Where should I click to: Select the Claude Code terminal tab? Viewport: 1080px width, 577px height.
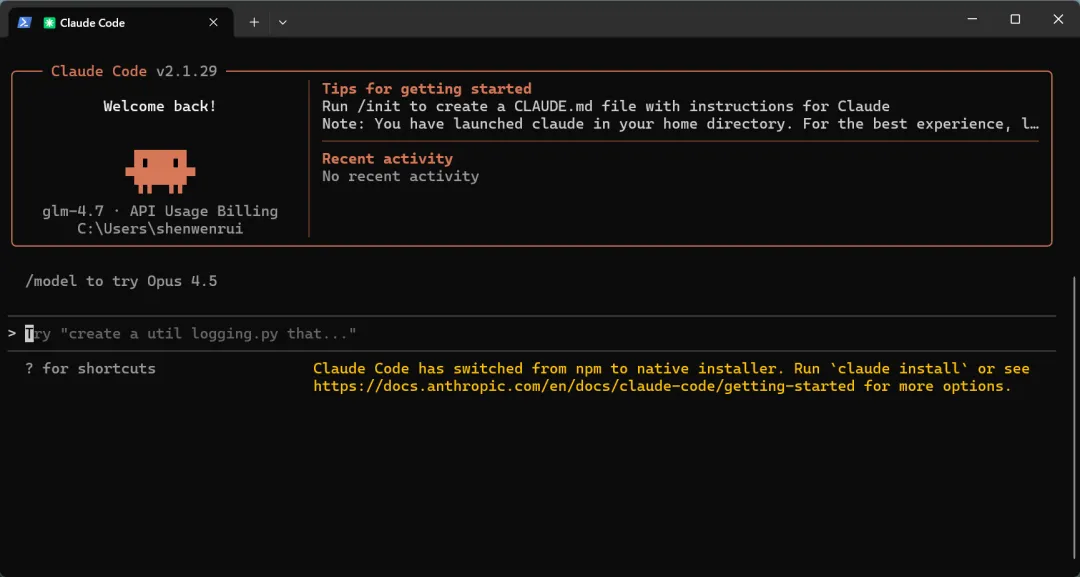(x=121, y=22)
